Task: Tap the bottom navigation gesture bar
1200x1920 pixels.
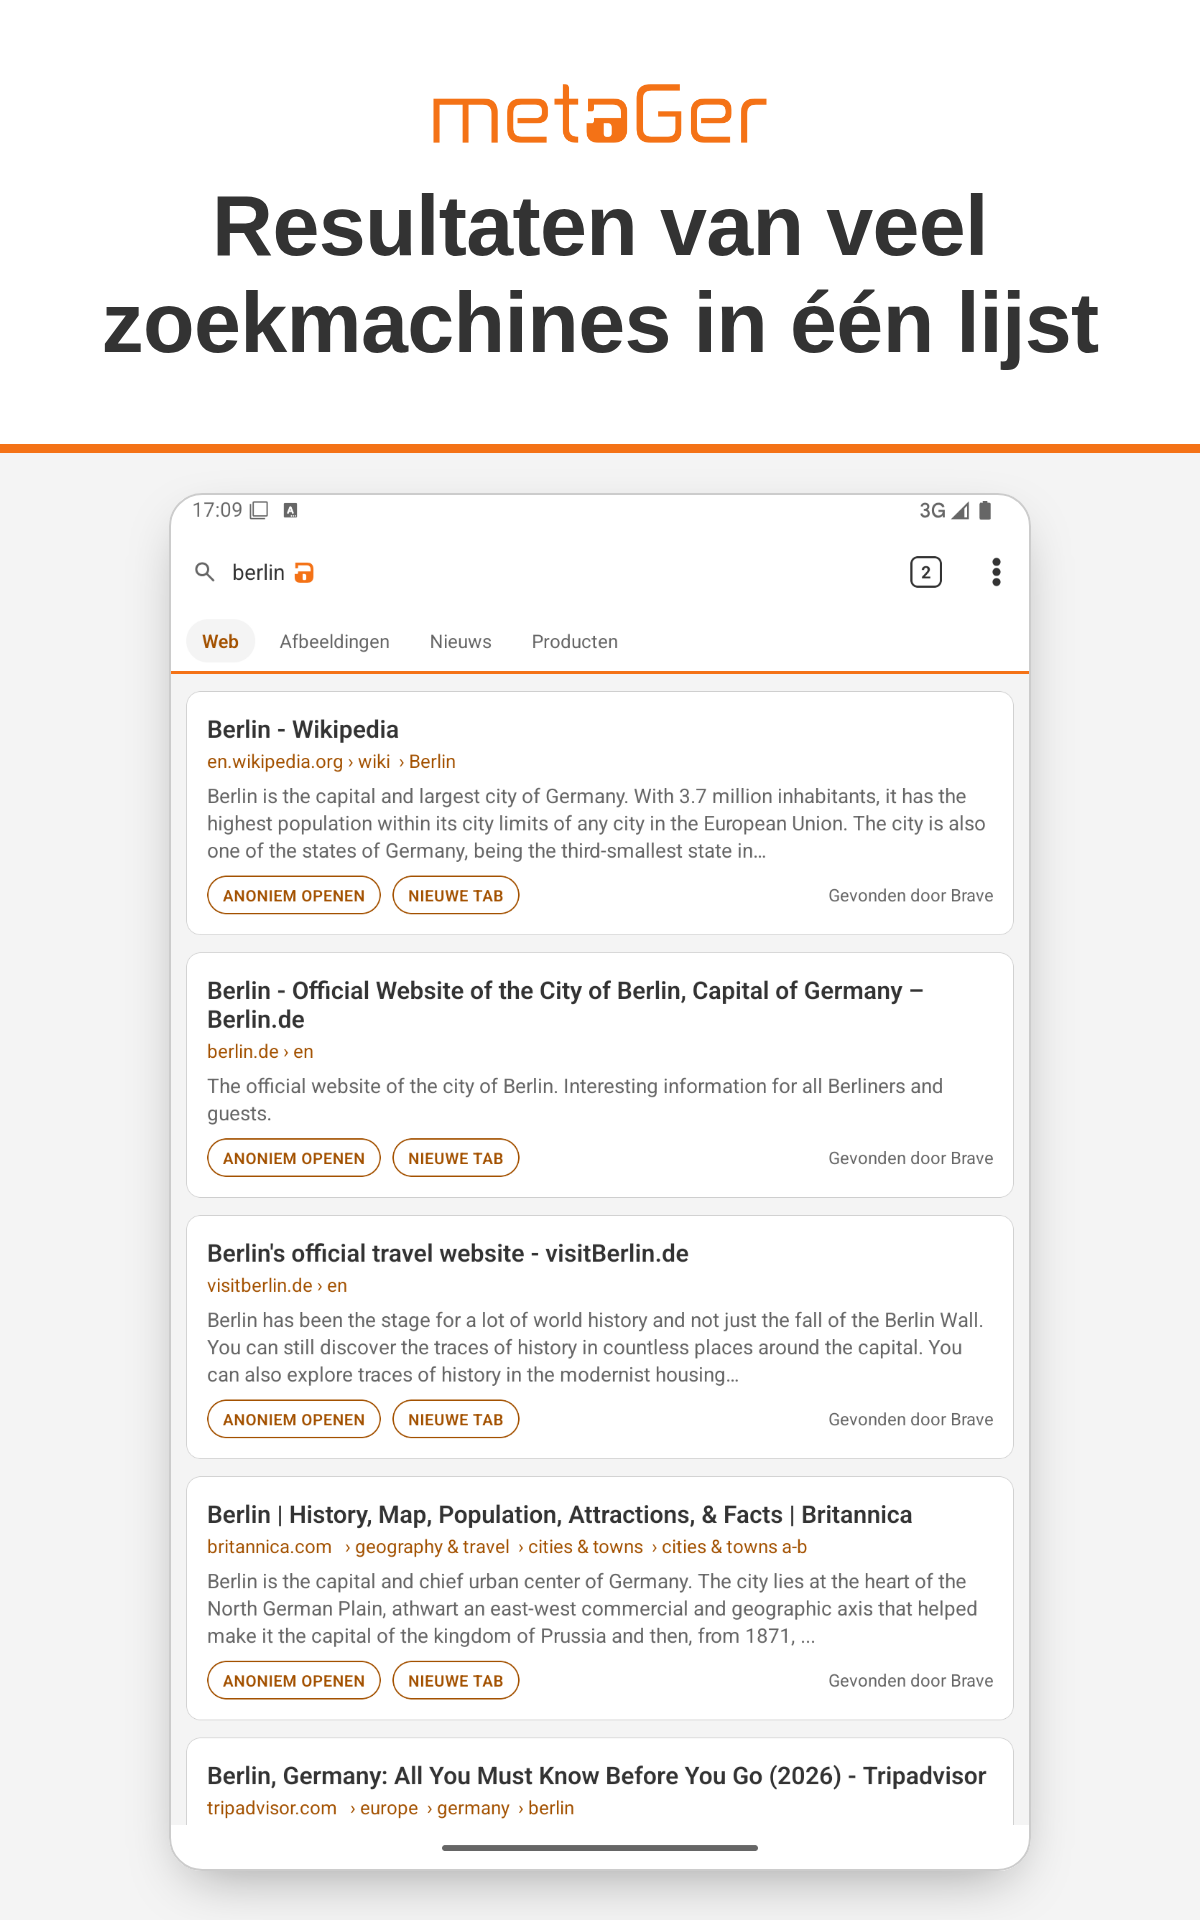Action: (x=600, y=1848)
